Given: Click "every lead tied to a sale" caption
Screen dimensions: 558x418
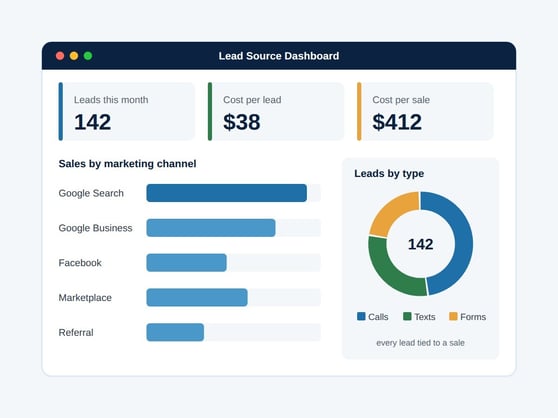Looking at the screenshot, I should pyautogui.click(x=420, y=343).
